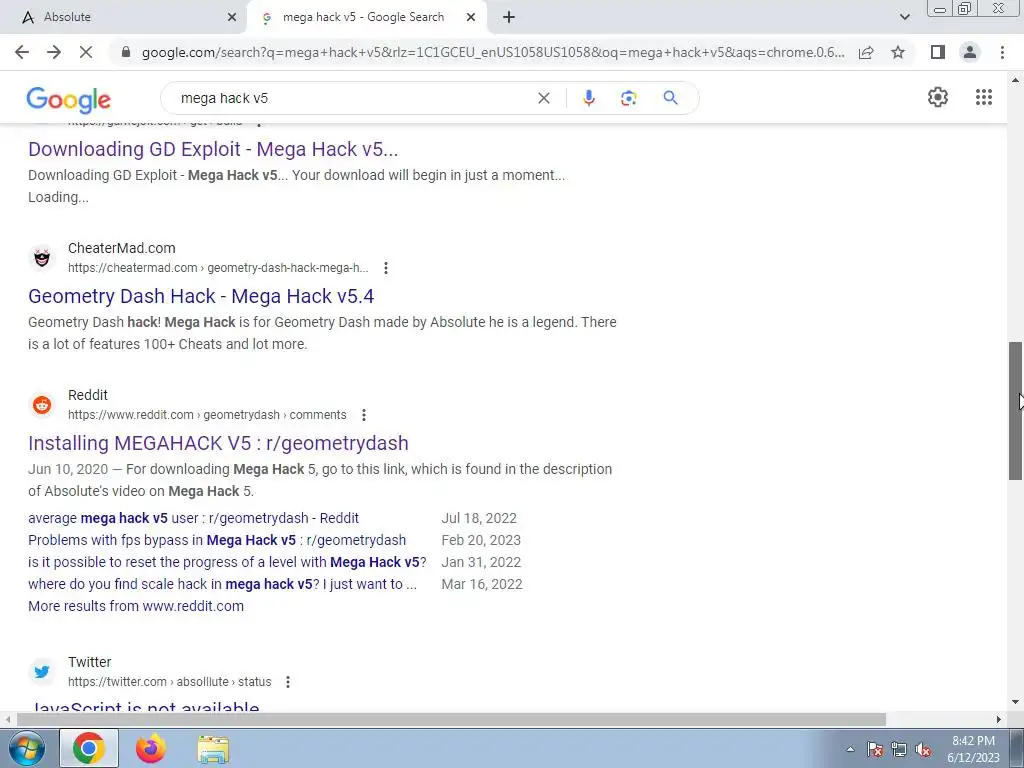Open the Google apps grid

[984, 97]
